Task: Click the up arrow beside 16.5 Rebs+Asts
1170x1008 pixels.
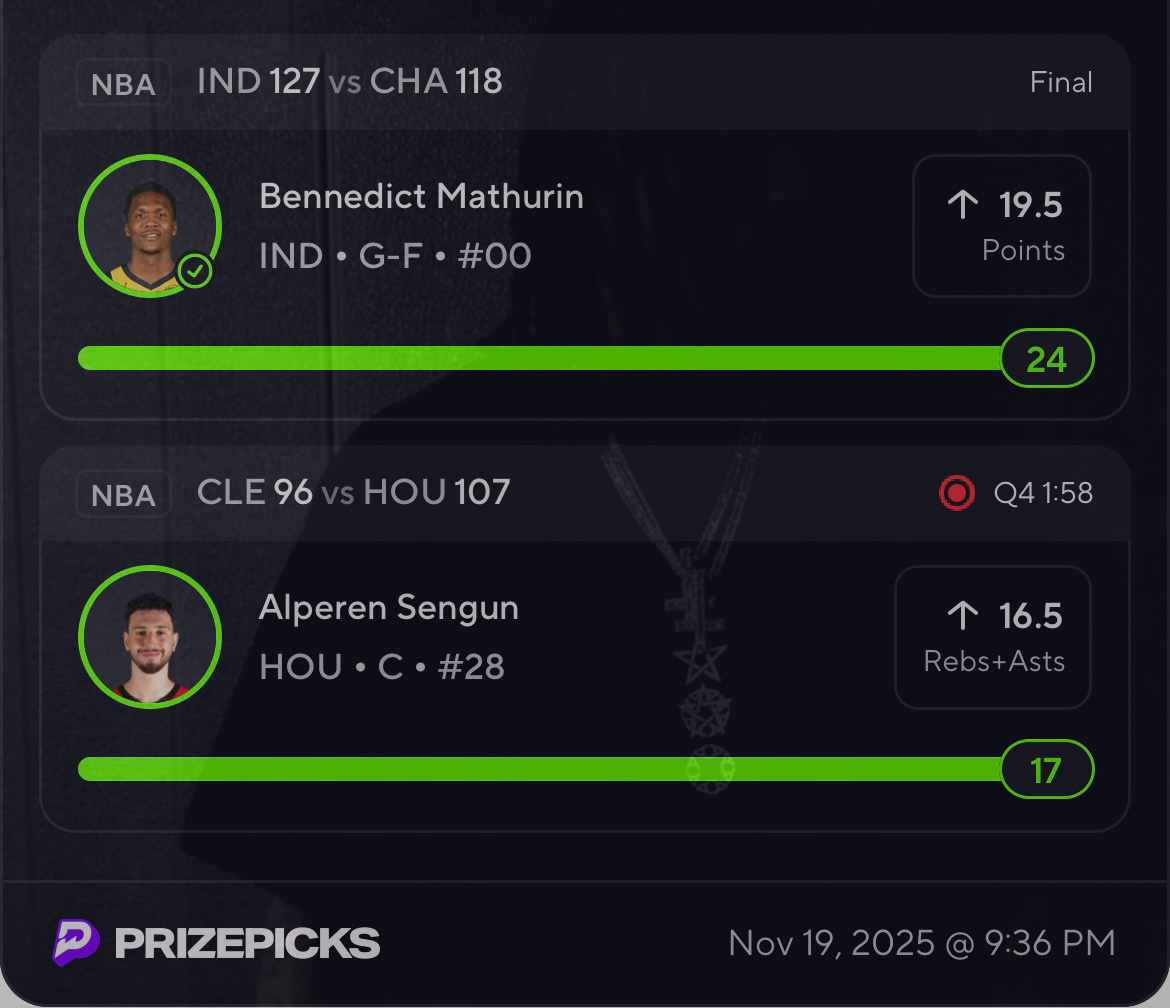Action: coord(962,616)
